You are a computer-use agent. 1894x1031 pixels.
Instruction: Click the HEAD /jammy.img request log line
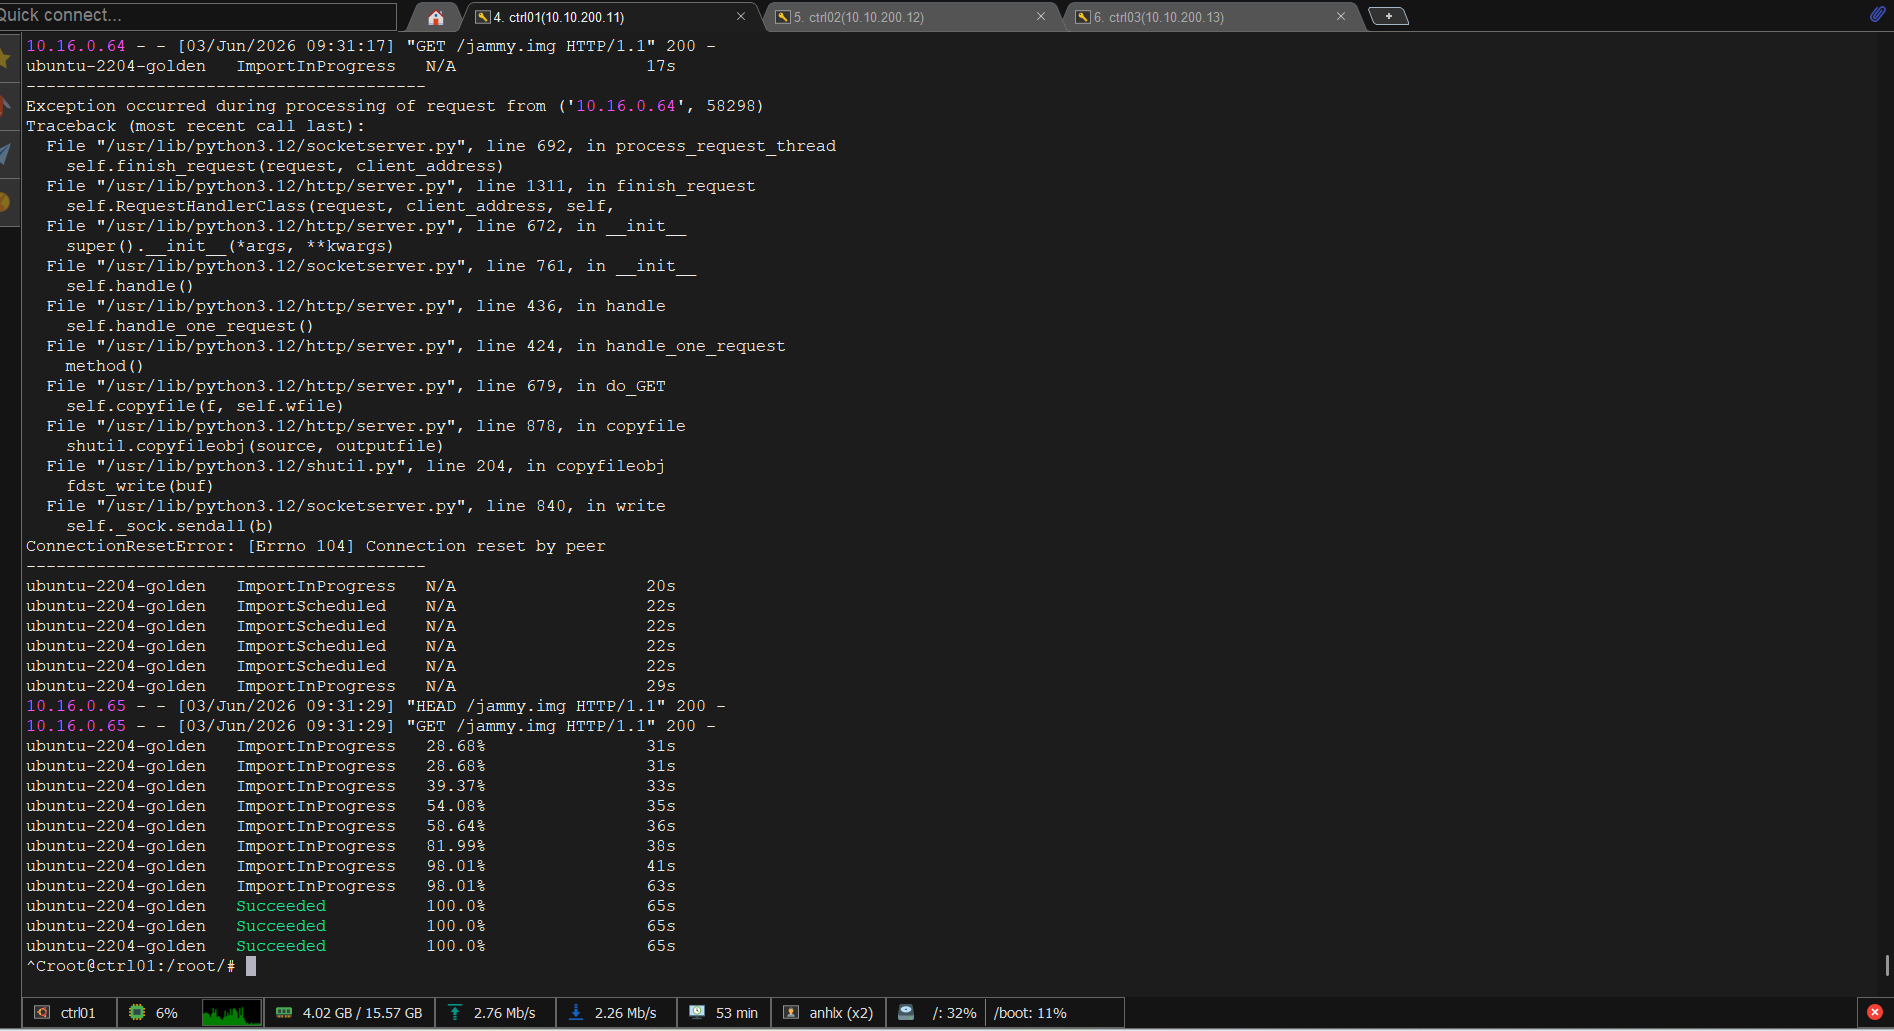coord(376,706)
